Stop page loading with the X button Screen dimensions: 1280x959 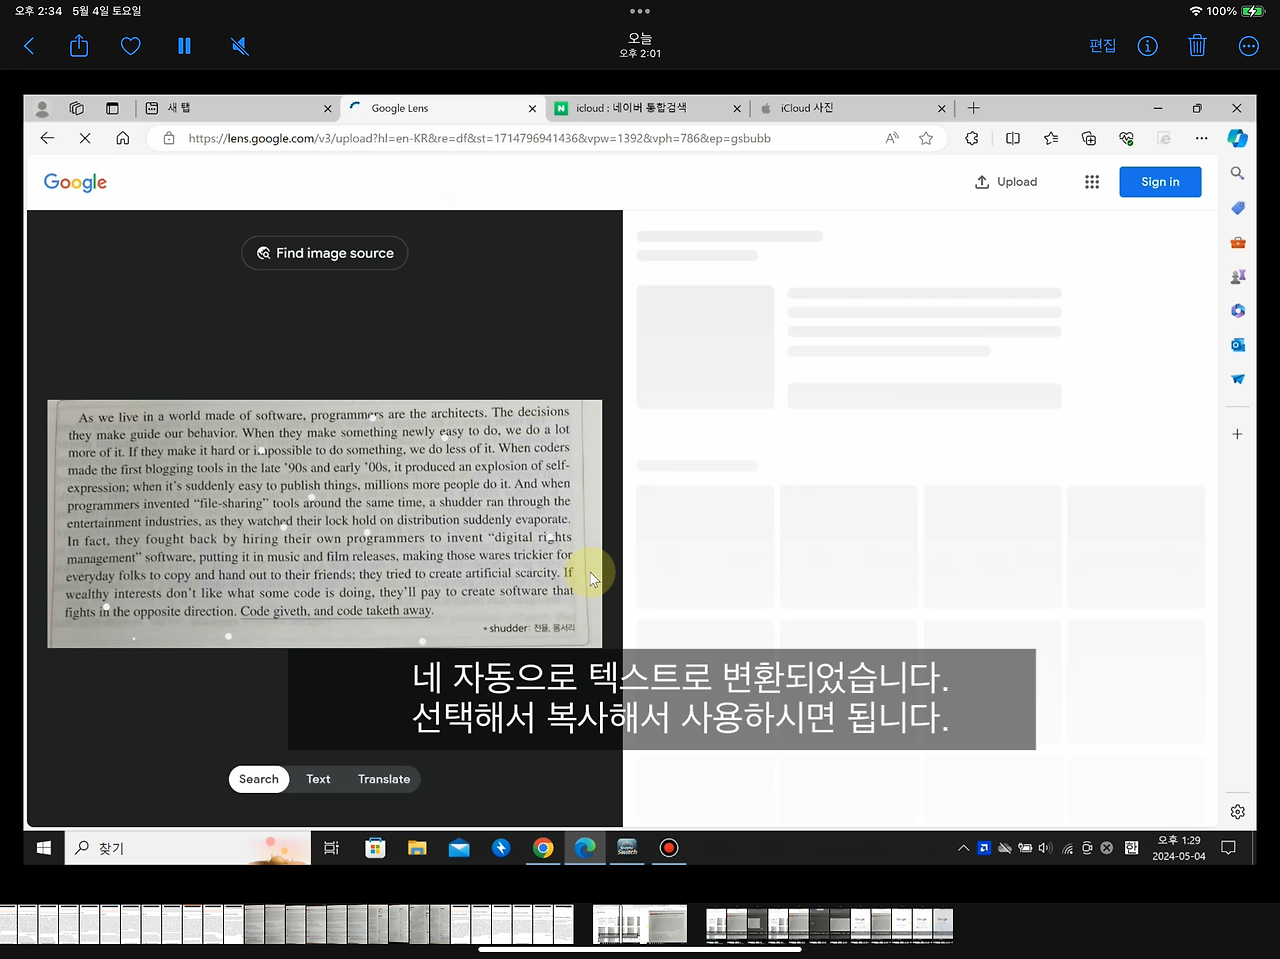click(85, 138)
